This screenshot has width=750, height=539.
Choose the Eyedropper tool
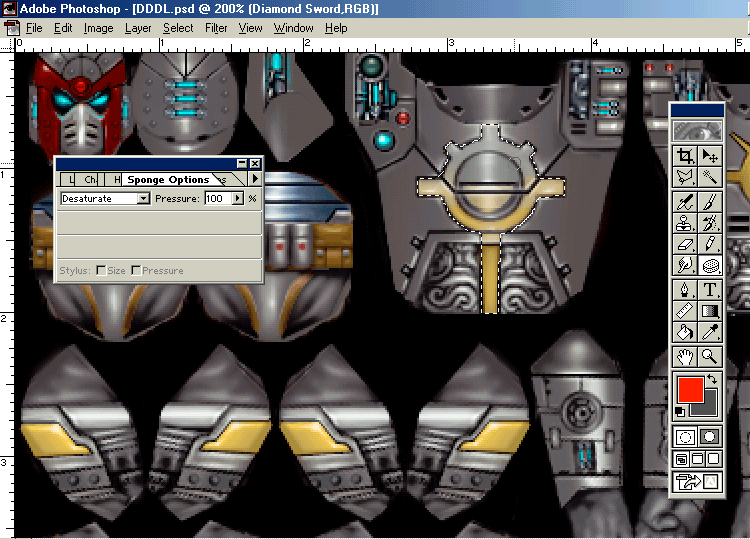point(710,332)
